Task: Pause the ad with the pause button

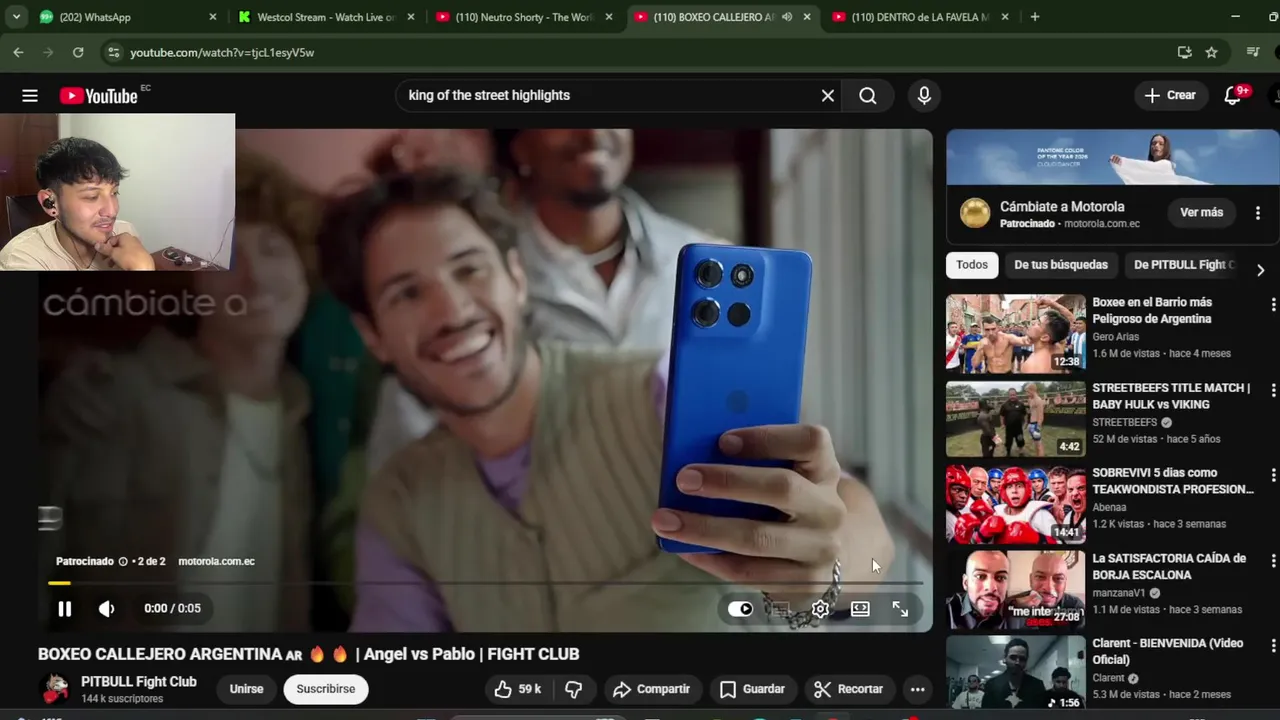Action: tap(64, 608)
